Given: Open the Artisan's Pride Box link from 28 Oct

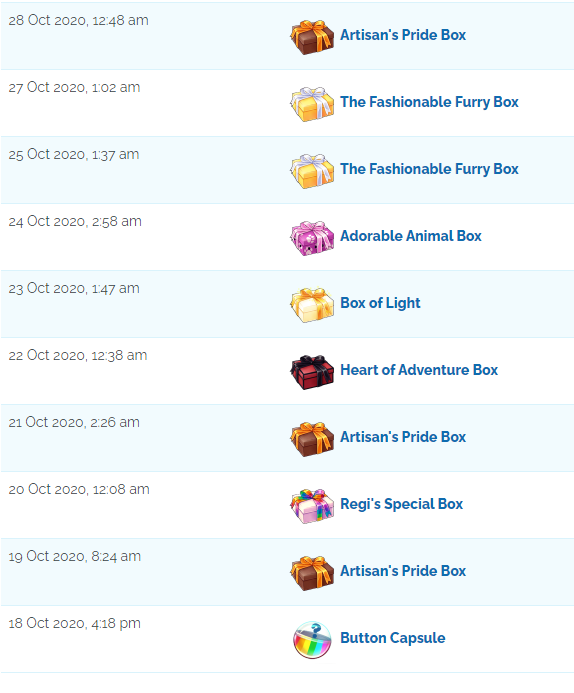Looking at the screenshot, I should (403, 35).
